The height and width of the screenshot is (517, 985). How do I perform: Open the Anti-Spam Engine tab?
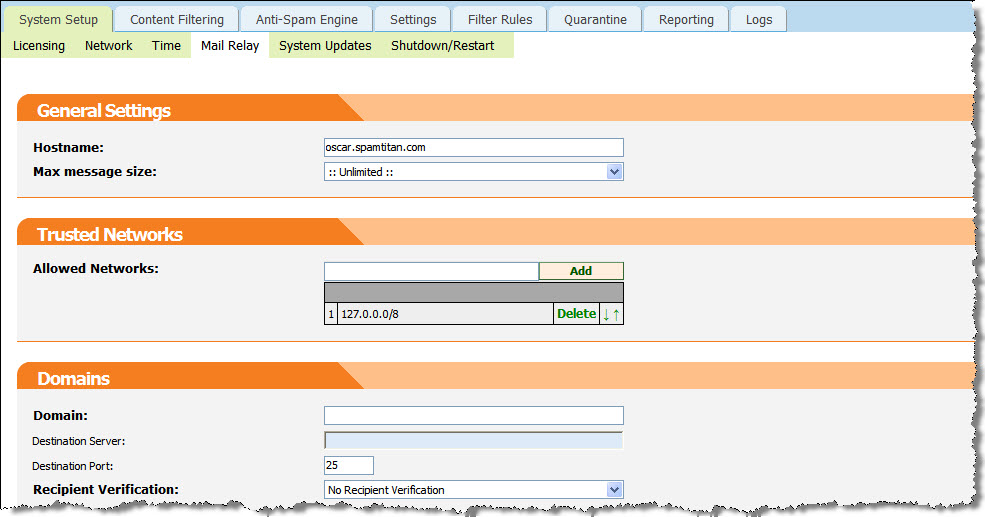click(x=306, y=19)
